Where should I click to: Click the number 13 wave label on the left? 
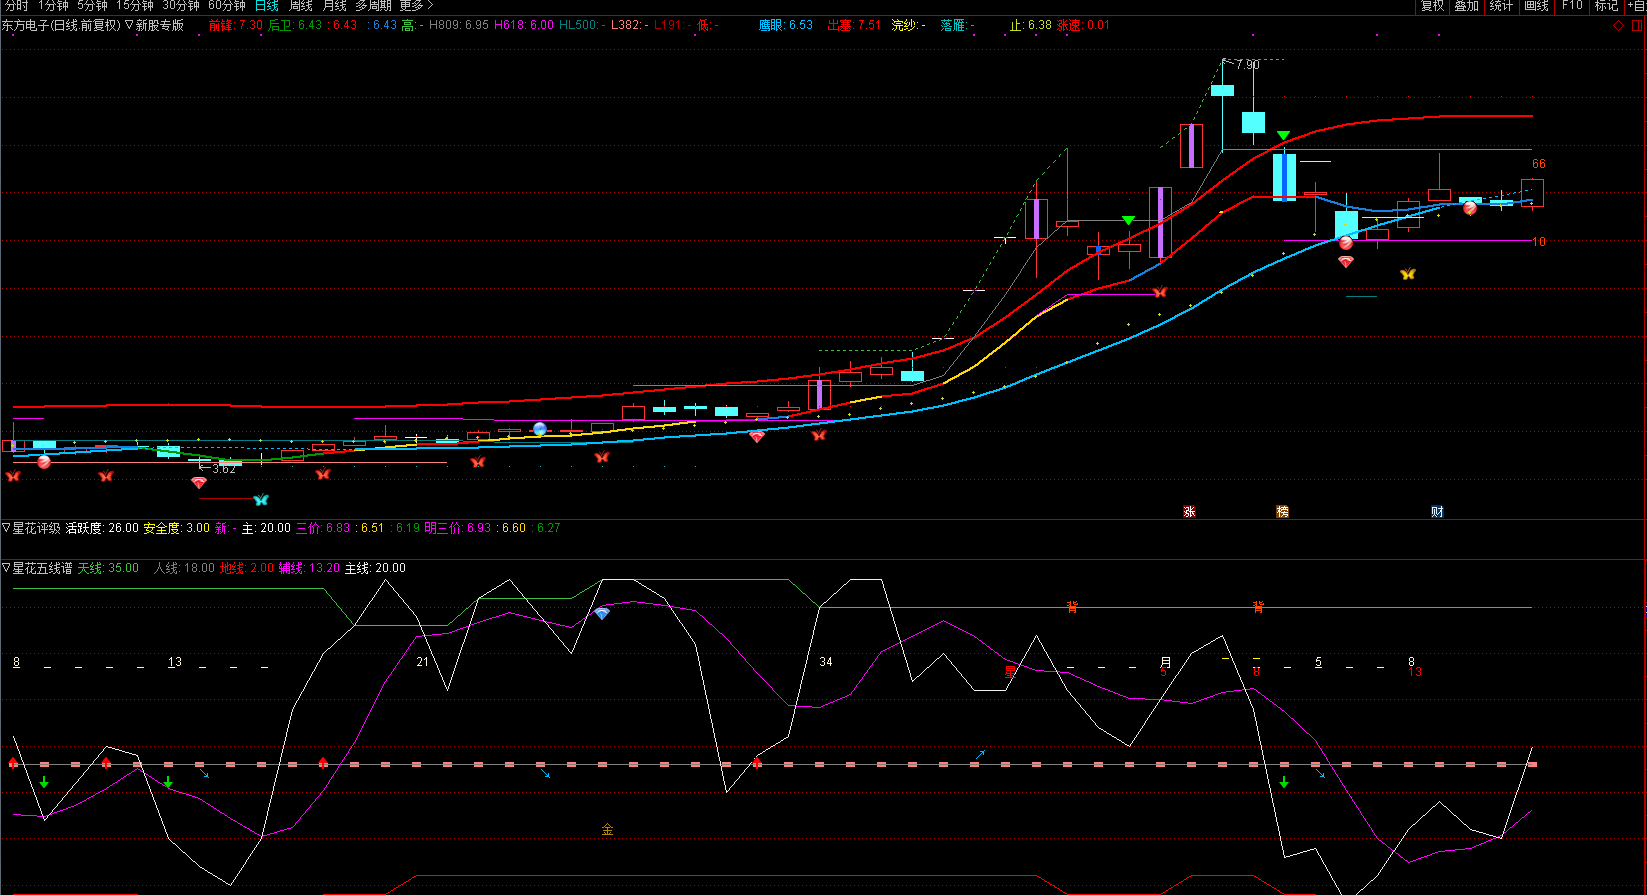pos(174,662)
